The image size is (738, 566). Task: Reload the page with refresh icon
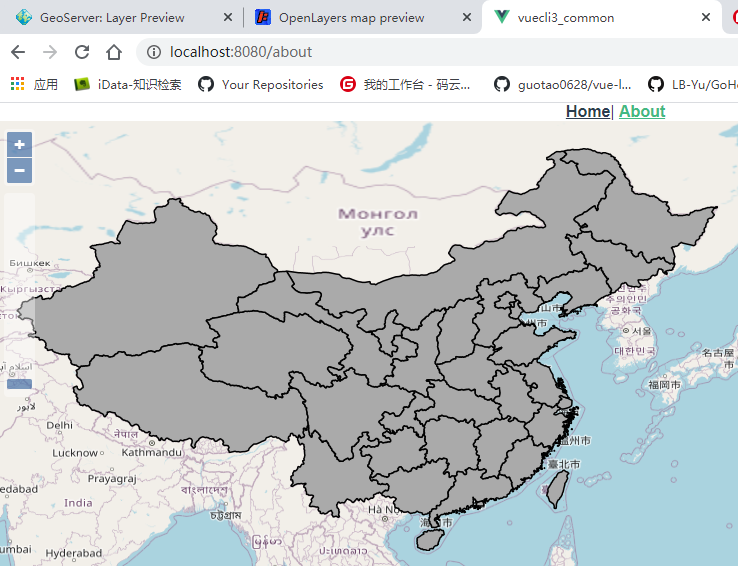click(82, 52)
